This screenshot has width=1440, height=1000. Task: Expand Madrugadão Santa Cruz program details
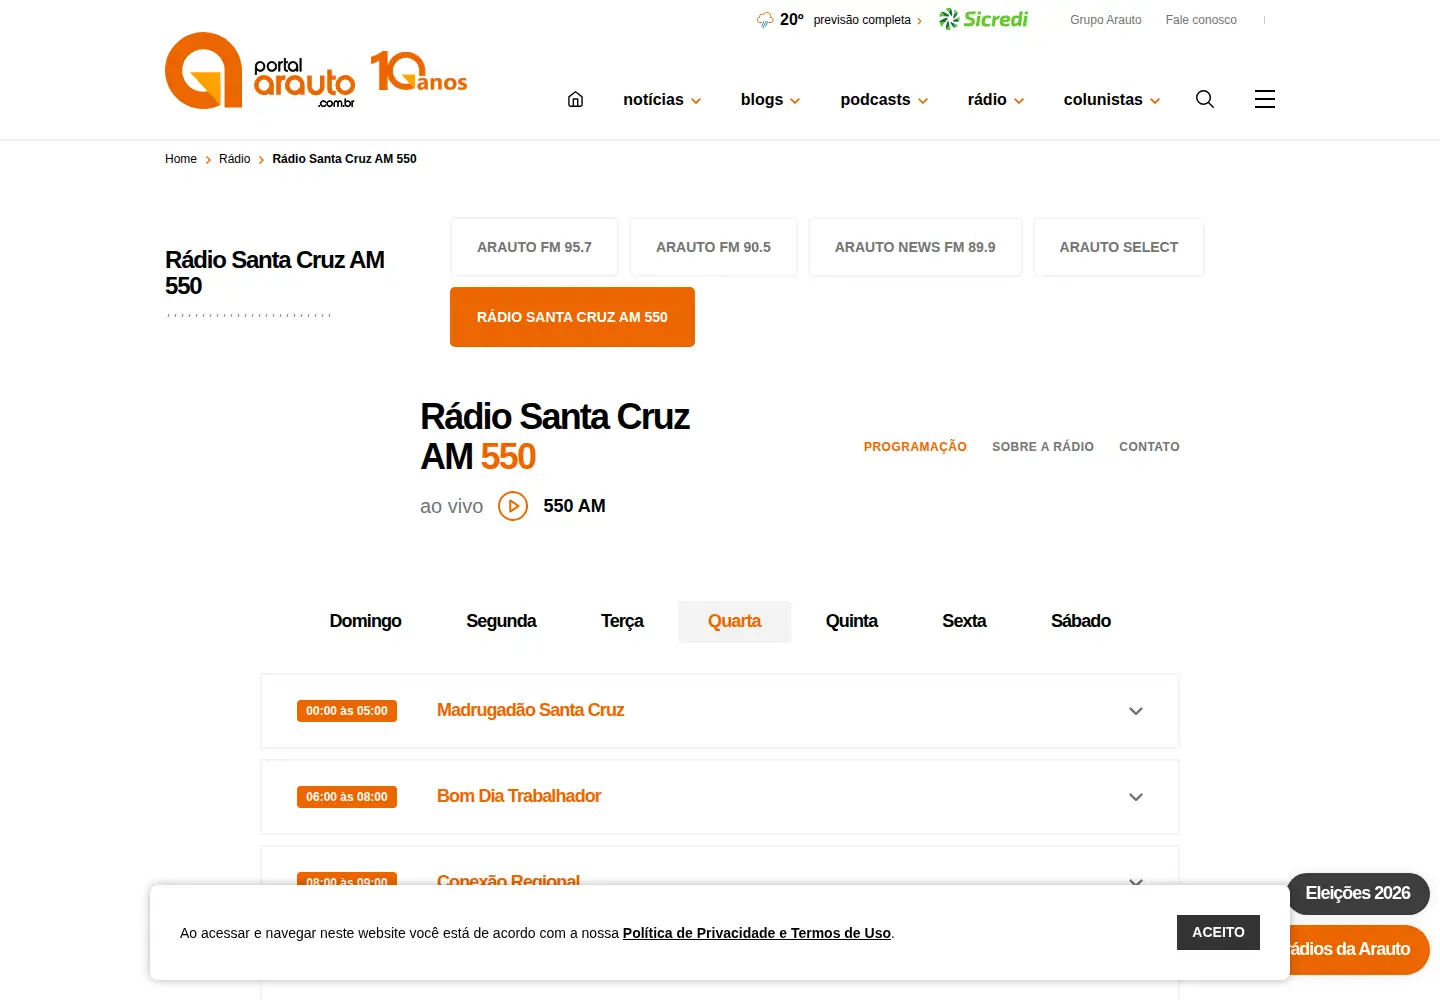point(1136,711)
